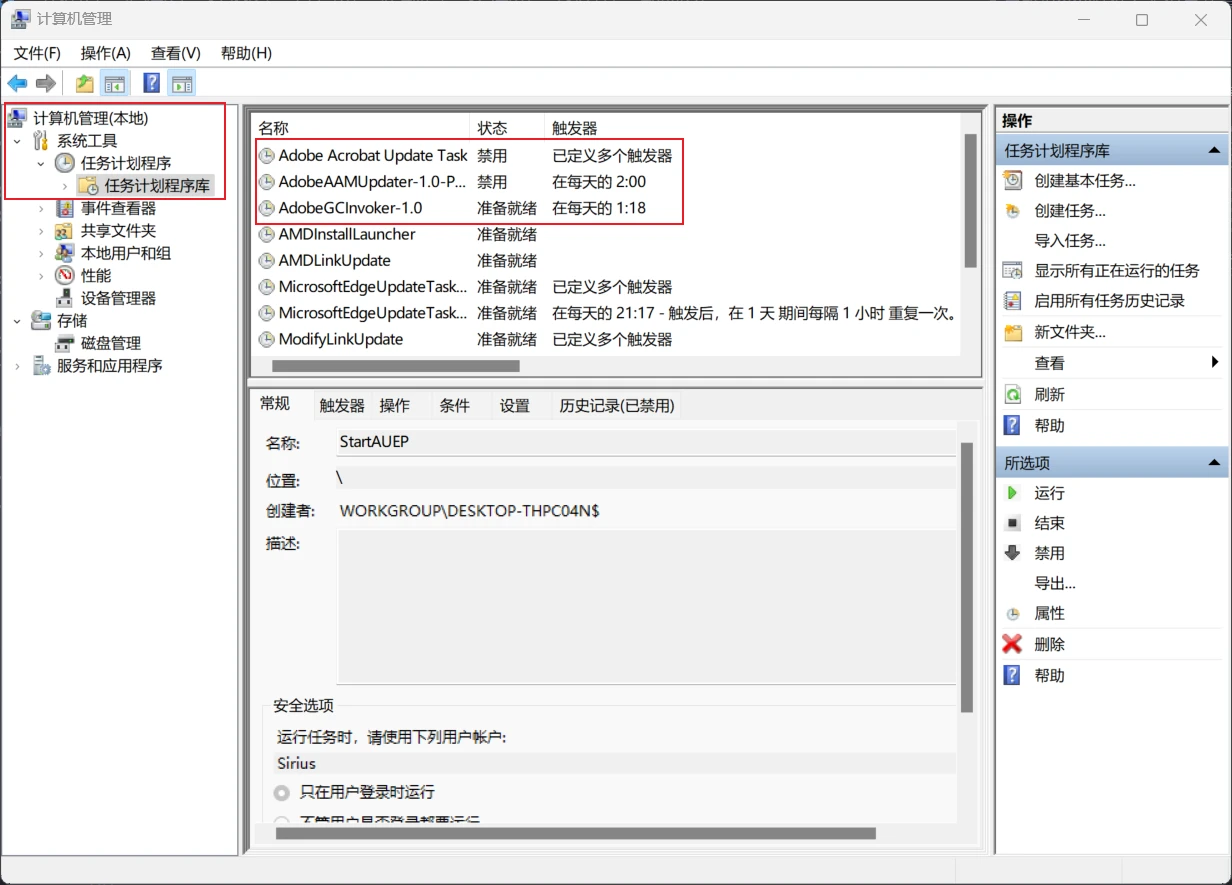The image size is (1232, 885).
Task: Select radio 只在用户登录时运行
Action: point(282,792)
